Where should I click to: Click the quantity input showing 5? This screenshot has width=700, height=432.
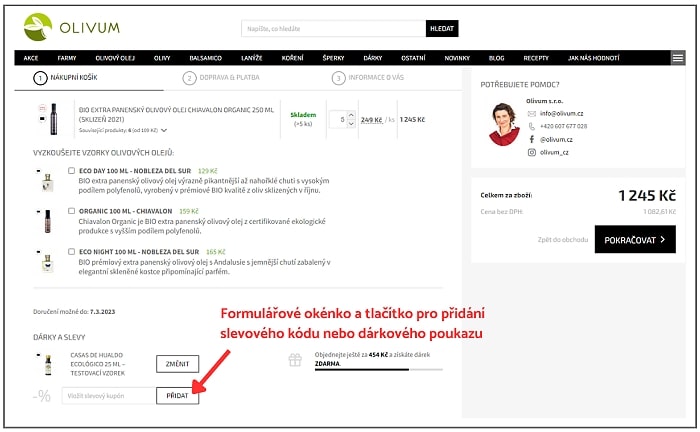tap(338, 120)
